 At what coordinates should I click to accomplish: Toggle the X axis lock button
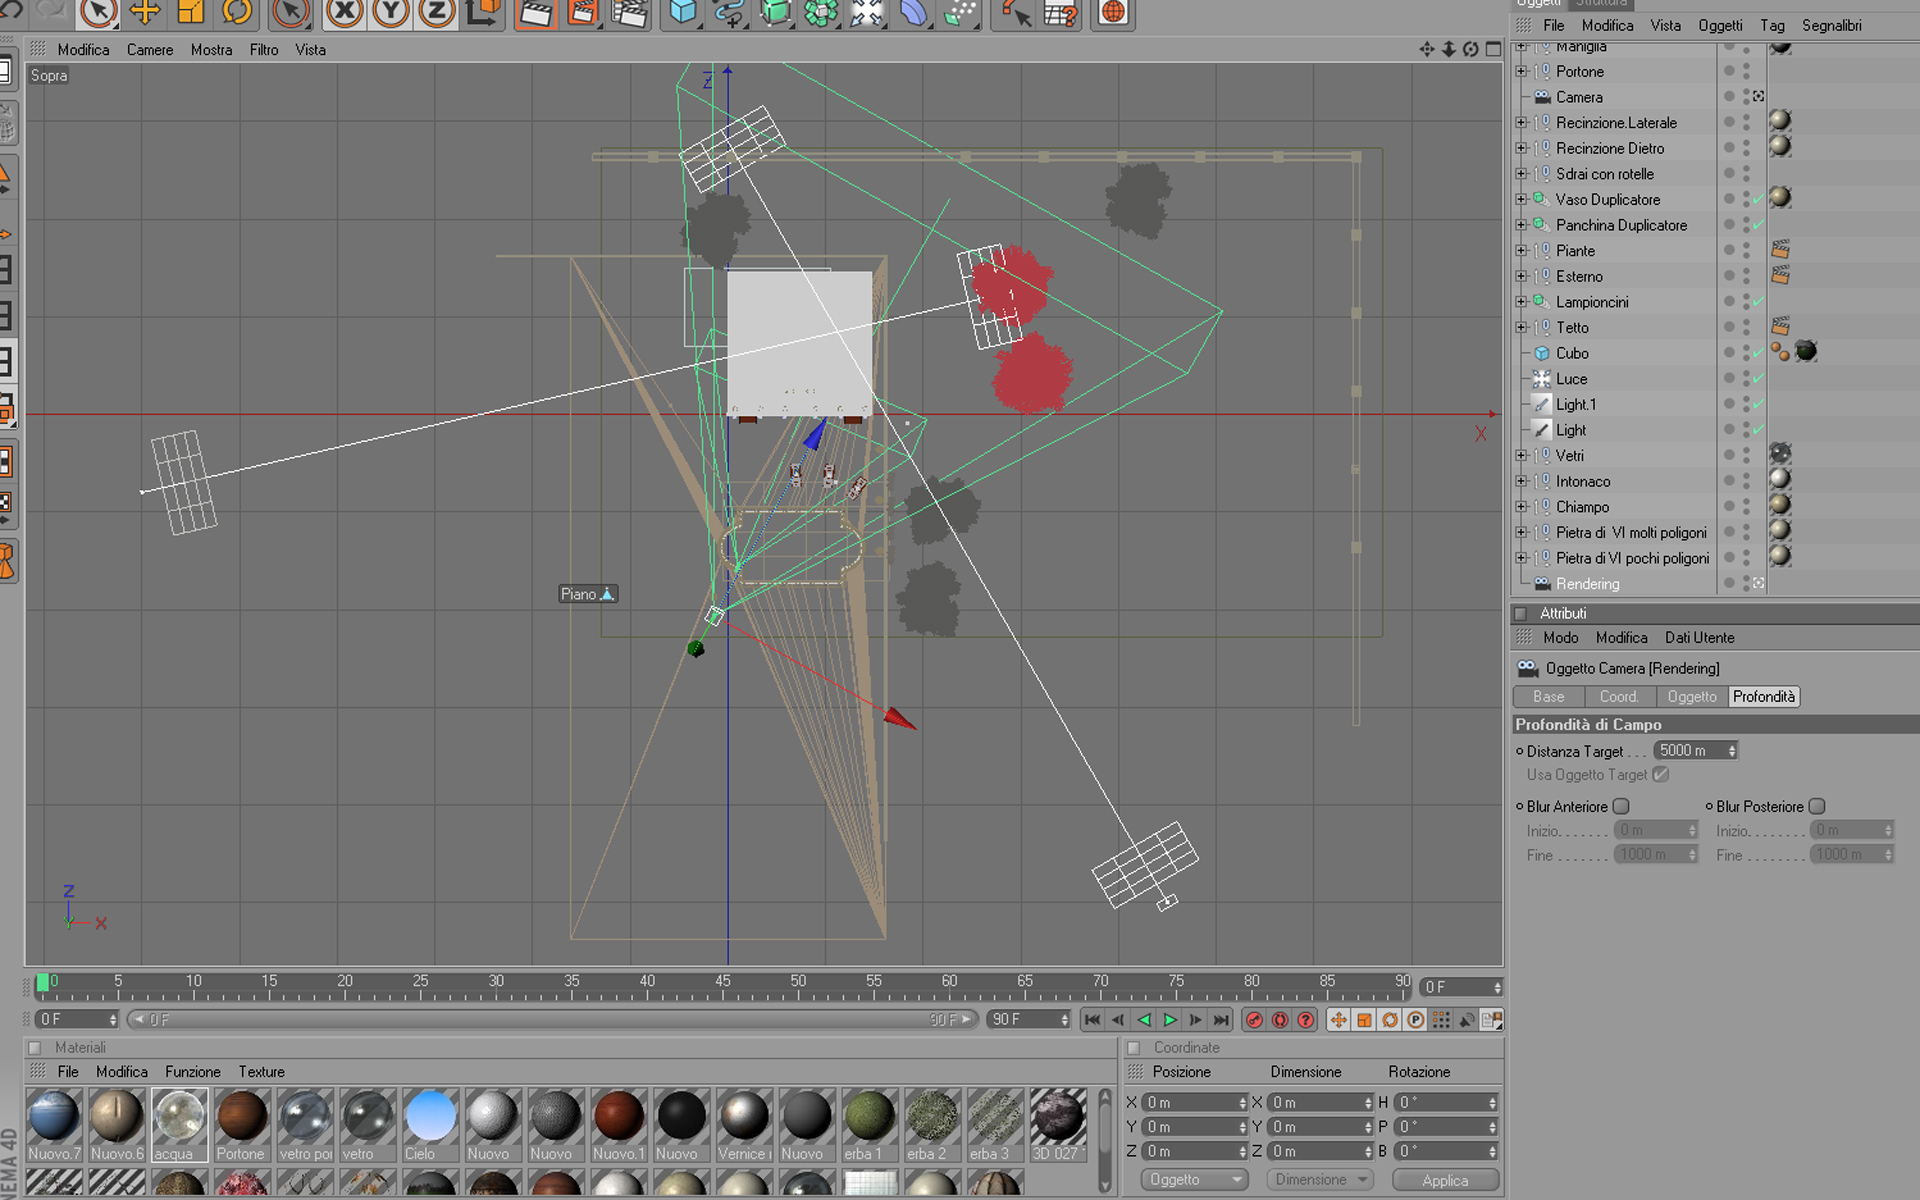(344, 12)
